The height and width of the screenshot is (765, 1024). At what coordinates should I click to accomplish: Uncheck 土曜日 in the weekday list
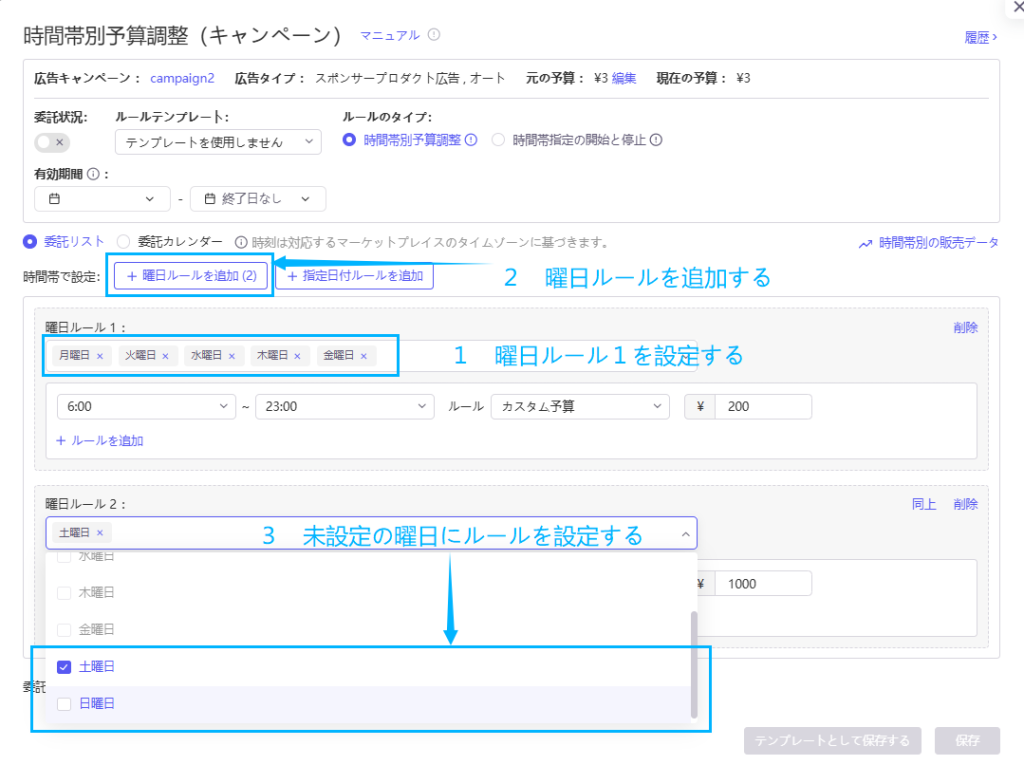pyautogui.click(x=64, y=667)
